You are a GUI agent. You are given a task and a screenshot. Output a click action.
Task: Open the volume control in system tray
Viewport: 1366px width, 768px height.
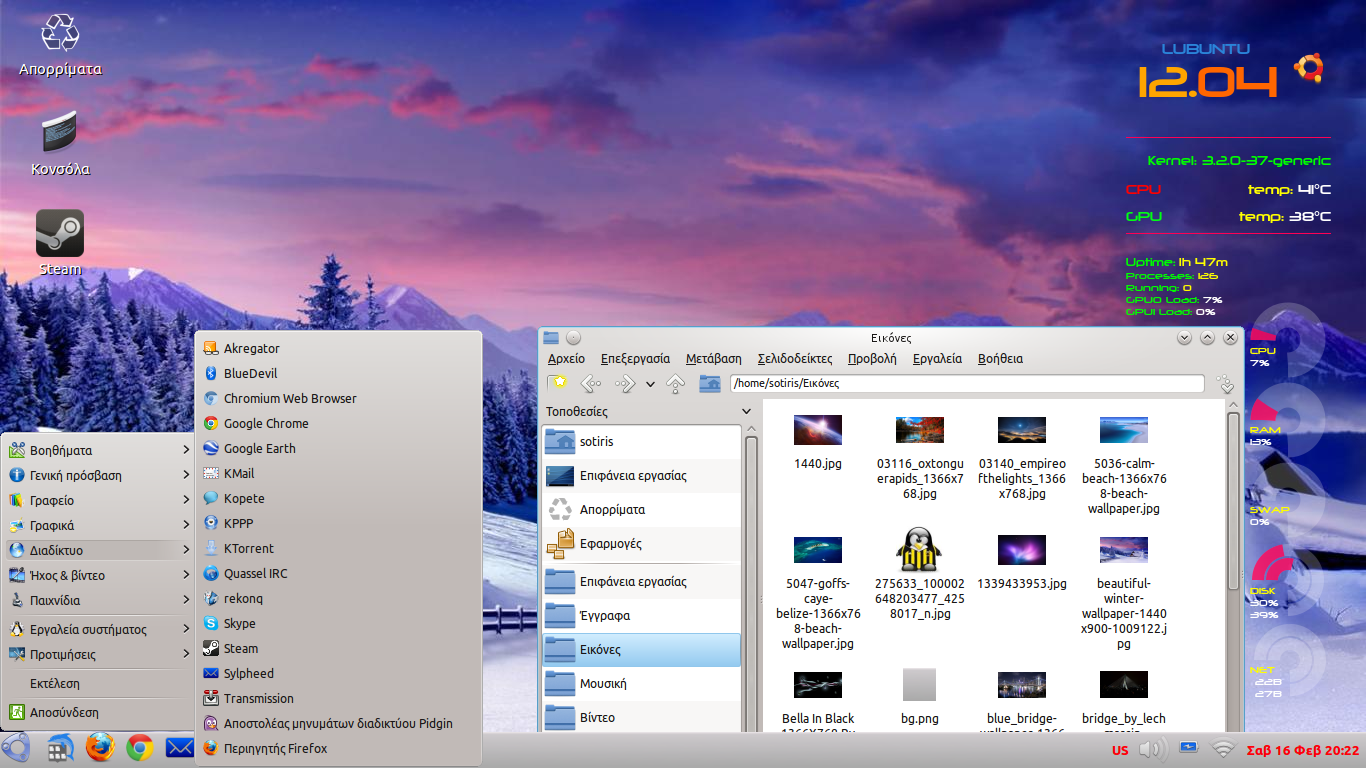click(1152, 749)
